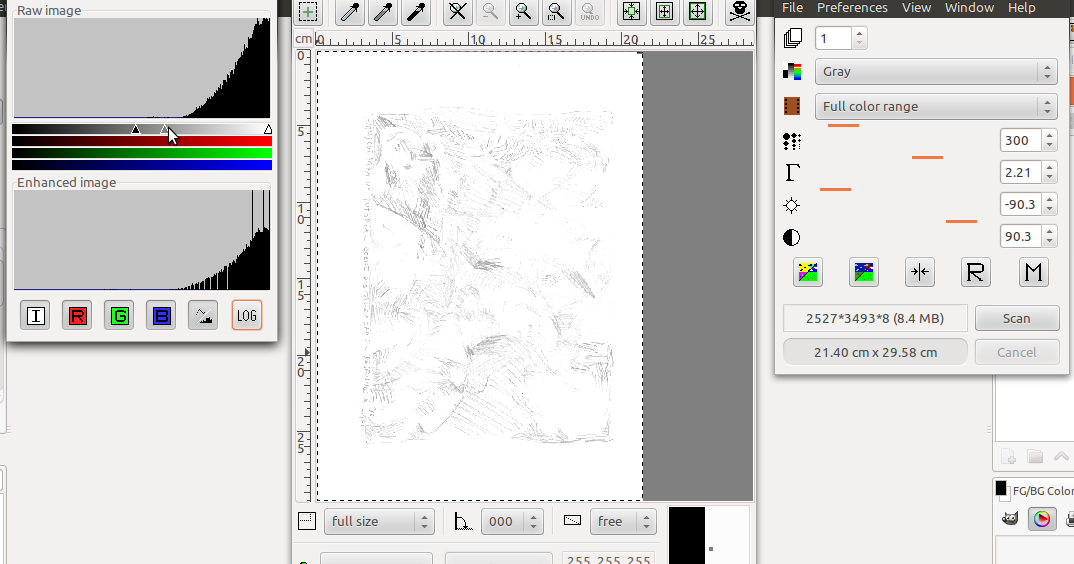Click the negative invert colors button
This screenshot has width=1074, height=564.
tap(808, 273)
